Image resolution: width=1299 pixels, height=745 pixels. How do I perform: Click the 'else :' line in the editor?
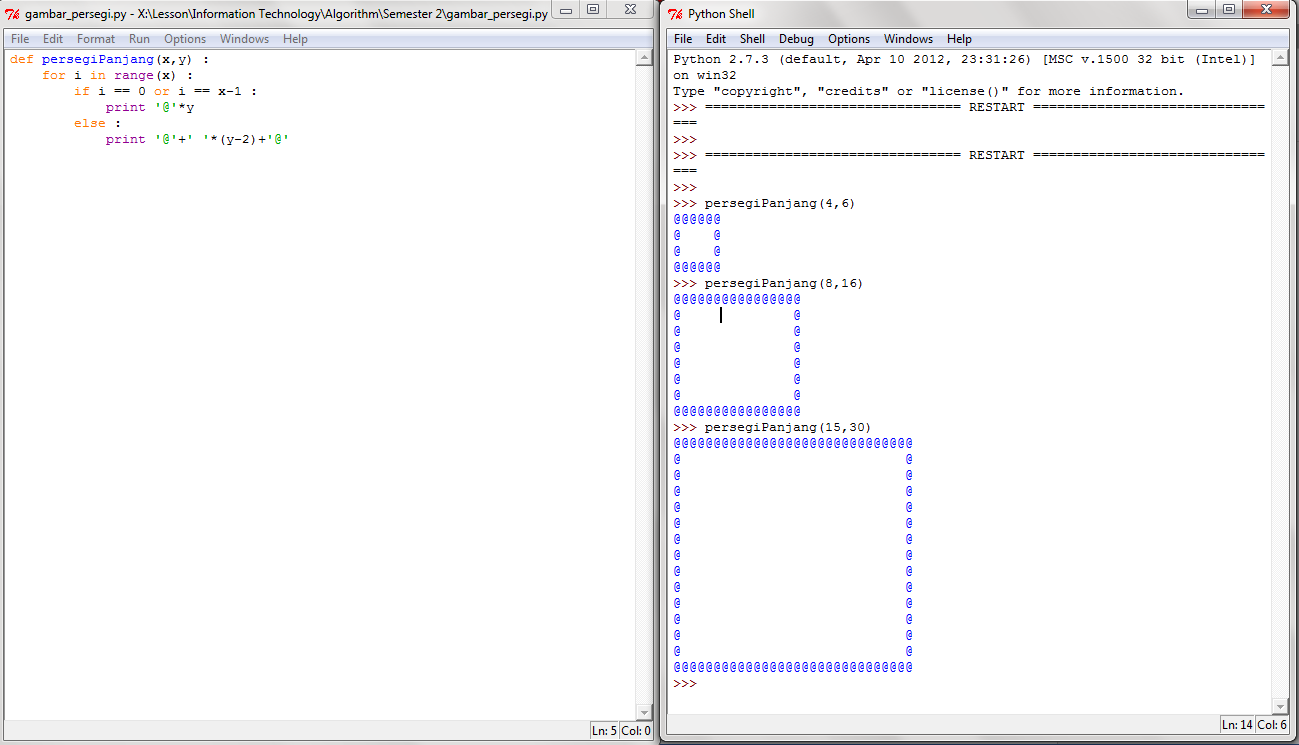pos(98,123)
